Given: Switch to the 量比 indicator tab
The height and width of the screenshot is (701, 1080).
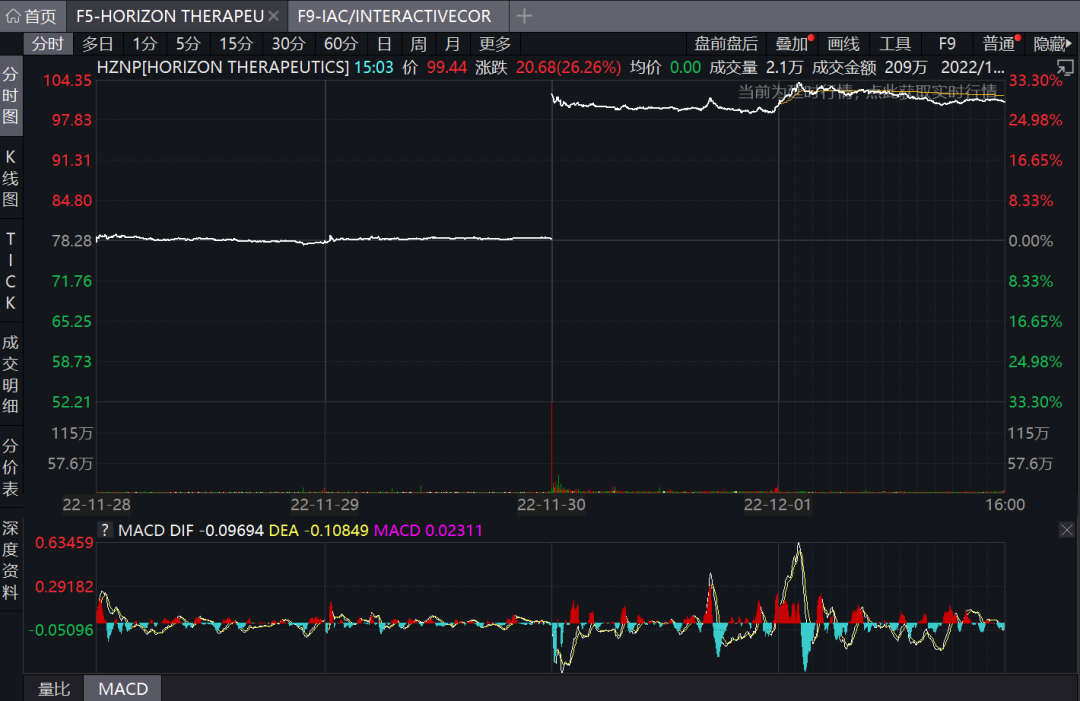Looking at the screenshot, I should (x=54, y=689).
